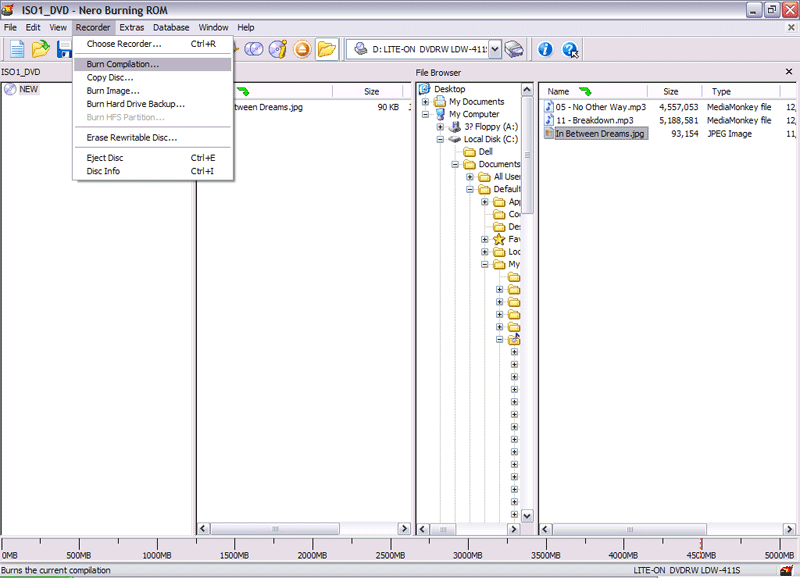Click the JPEG icon of In Between Dreams.jpg

[x=549, y=134]
